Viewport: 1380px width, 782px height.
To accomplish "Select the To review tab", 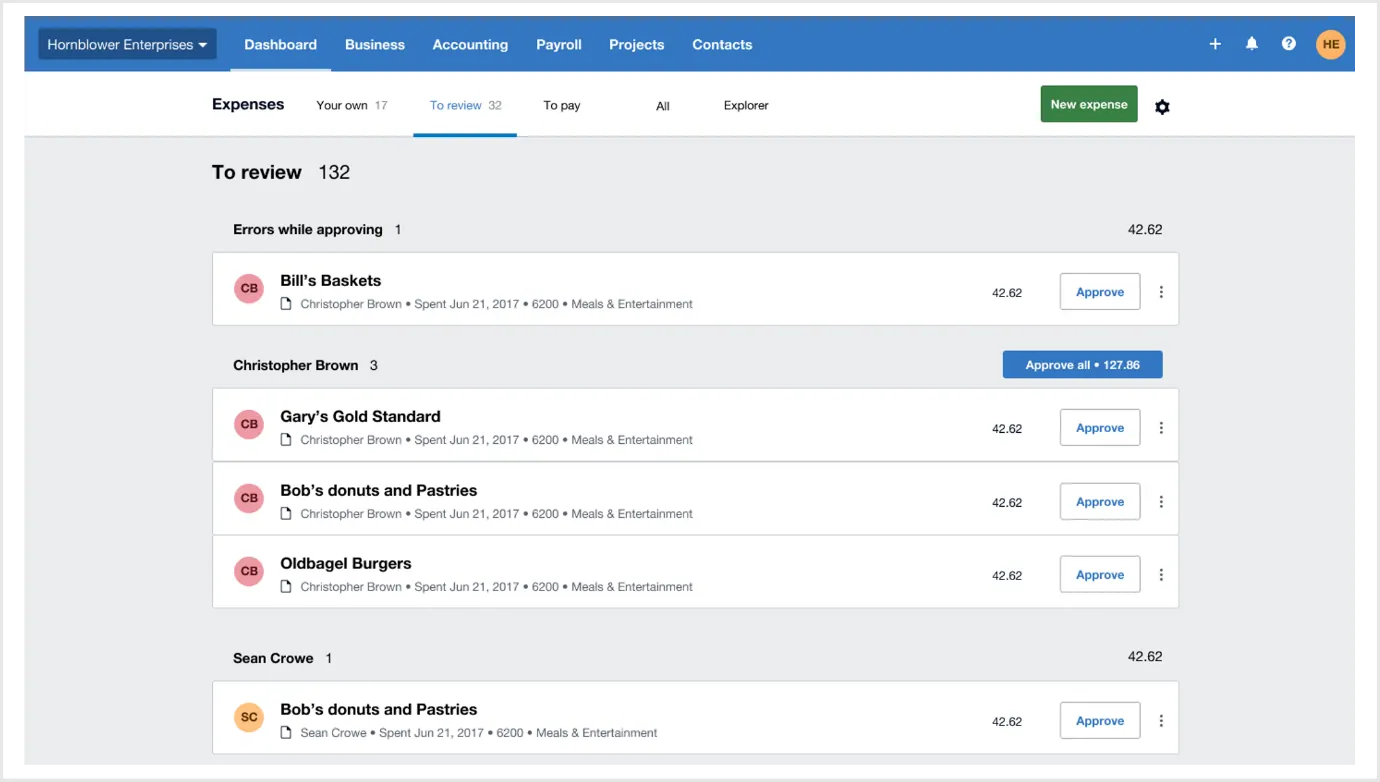I will click(466, 105).
